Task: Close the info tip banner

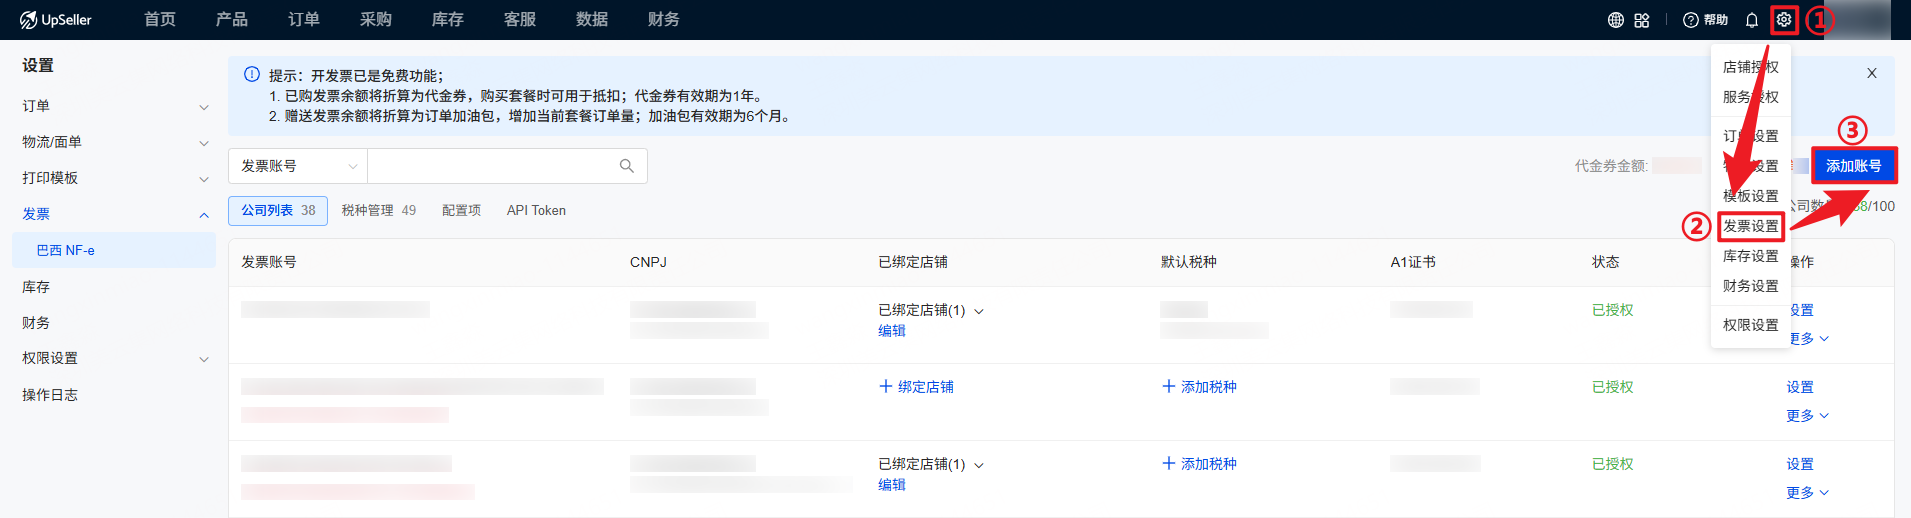Action: click(x=1872, y=73)
